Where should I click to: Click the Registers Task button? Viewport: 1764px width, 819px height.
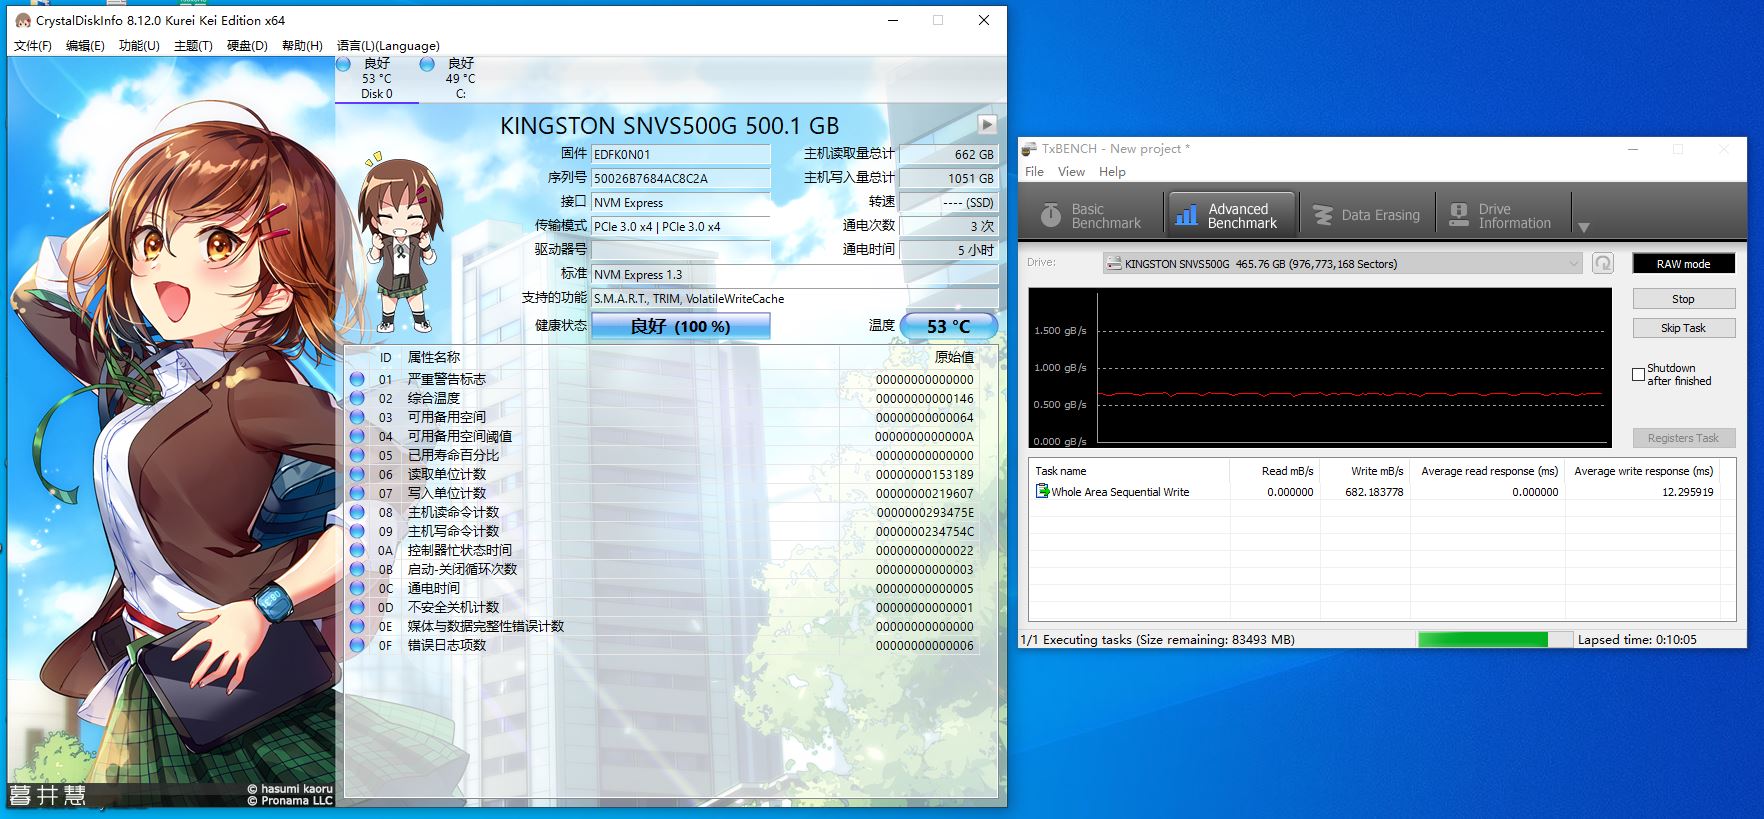pos(1683,438)
